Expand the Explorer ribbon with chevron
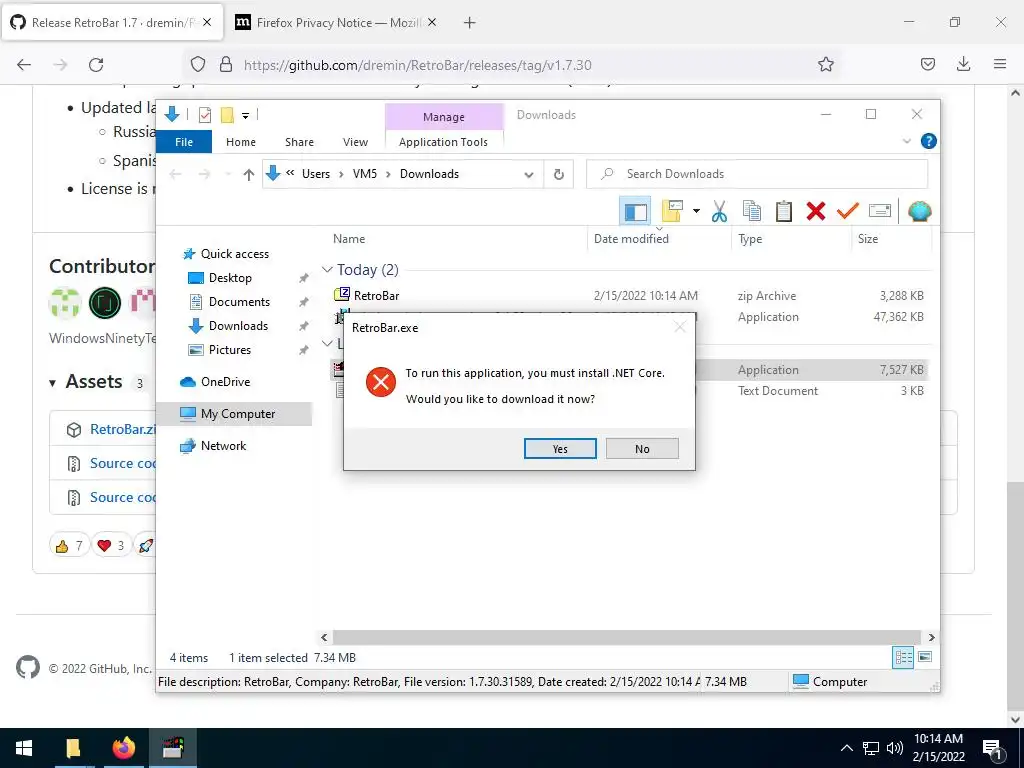The height and width of the screenshot is (768, 1024). point(906,141)
